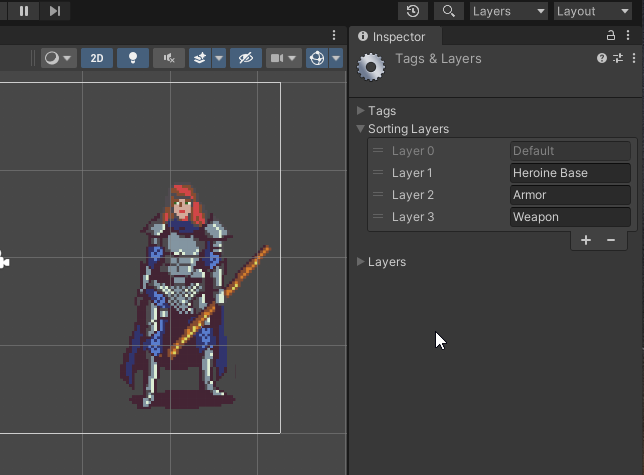Open the version history icon
This screenshot has height=475, width=644.
413,11
